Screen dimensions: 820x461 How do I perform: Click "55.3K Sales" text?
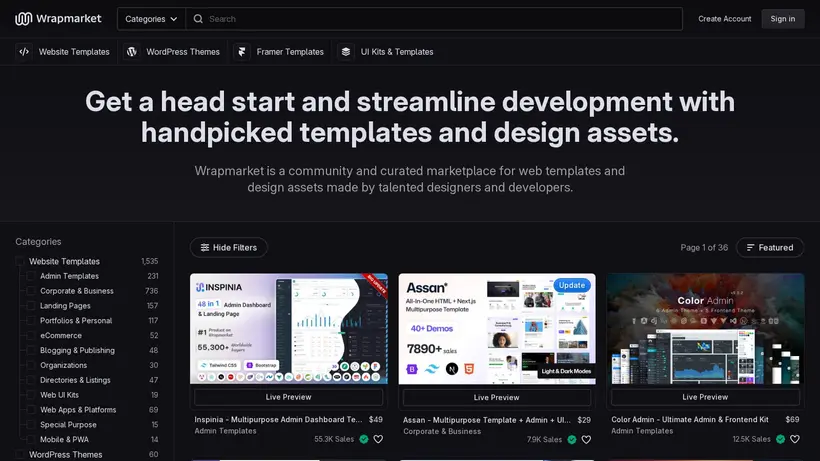tap(334, 440)
